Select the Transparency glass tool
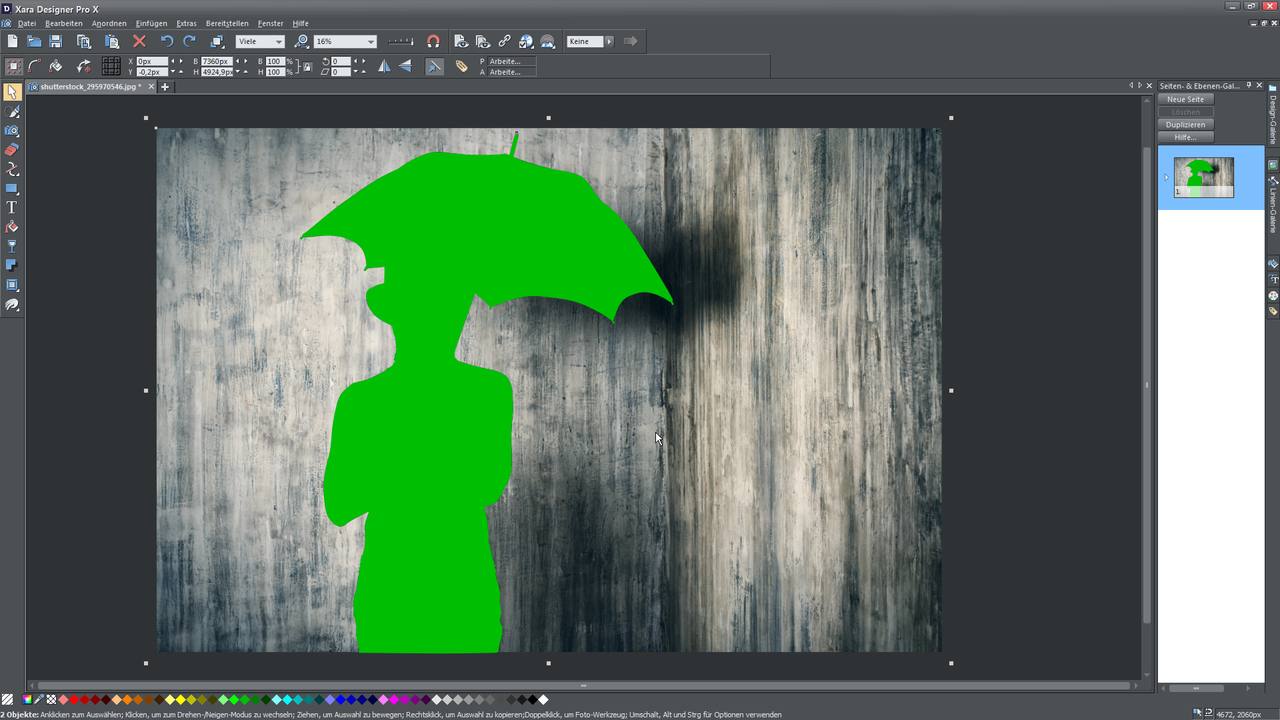 click(12, 246)
